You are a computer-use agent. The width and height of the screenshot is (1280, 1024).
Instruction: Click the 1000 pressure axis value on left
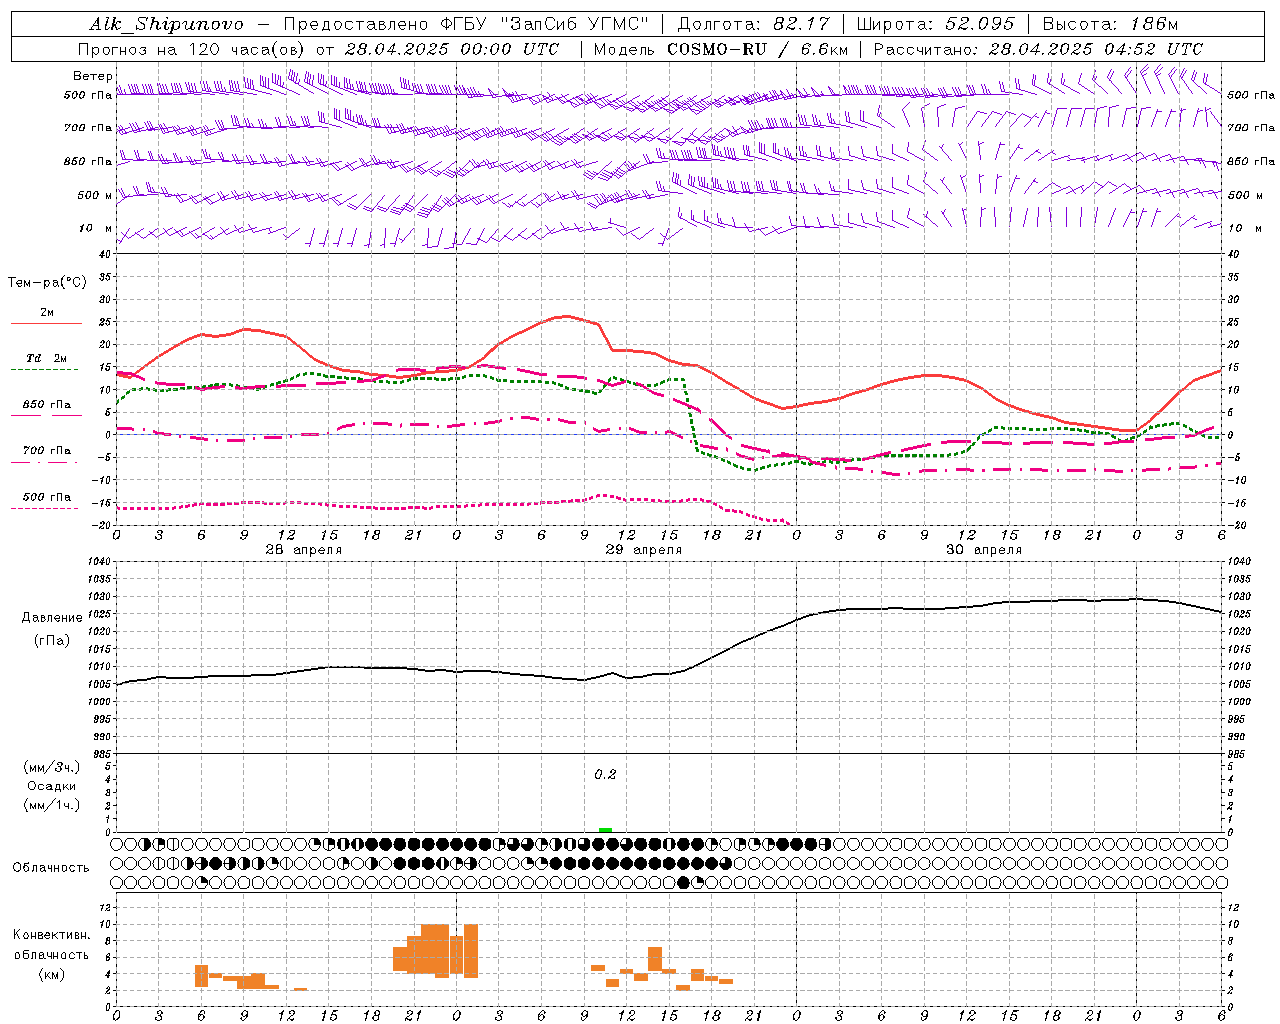(x=100, y=702)
